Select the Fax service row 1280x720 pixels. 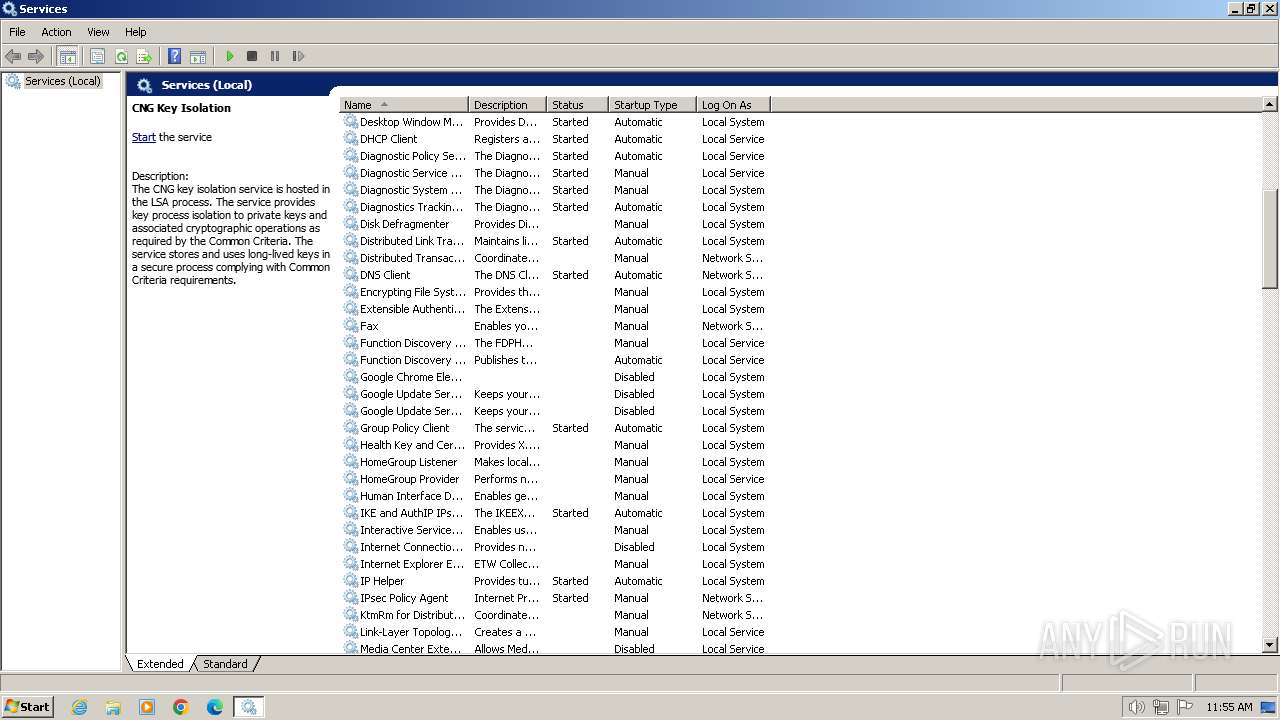click(555, 326)
